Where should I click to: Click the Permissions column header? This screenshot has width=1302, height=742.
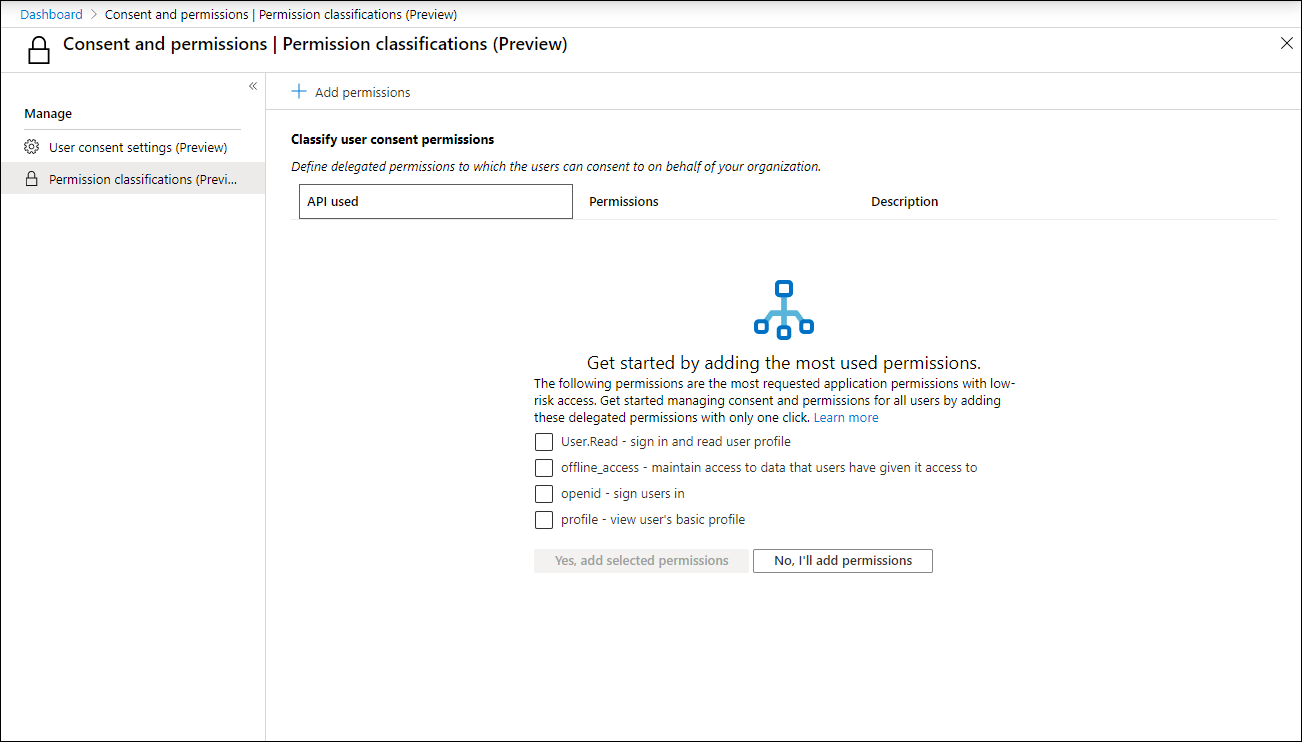(624, 202)
